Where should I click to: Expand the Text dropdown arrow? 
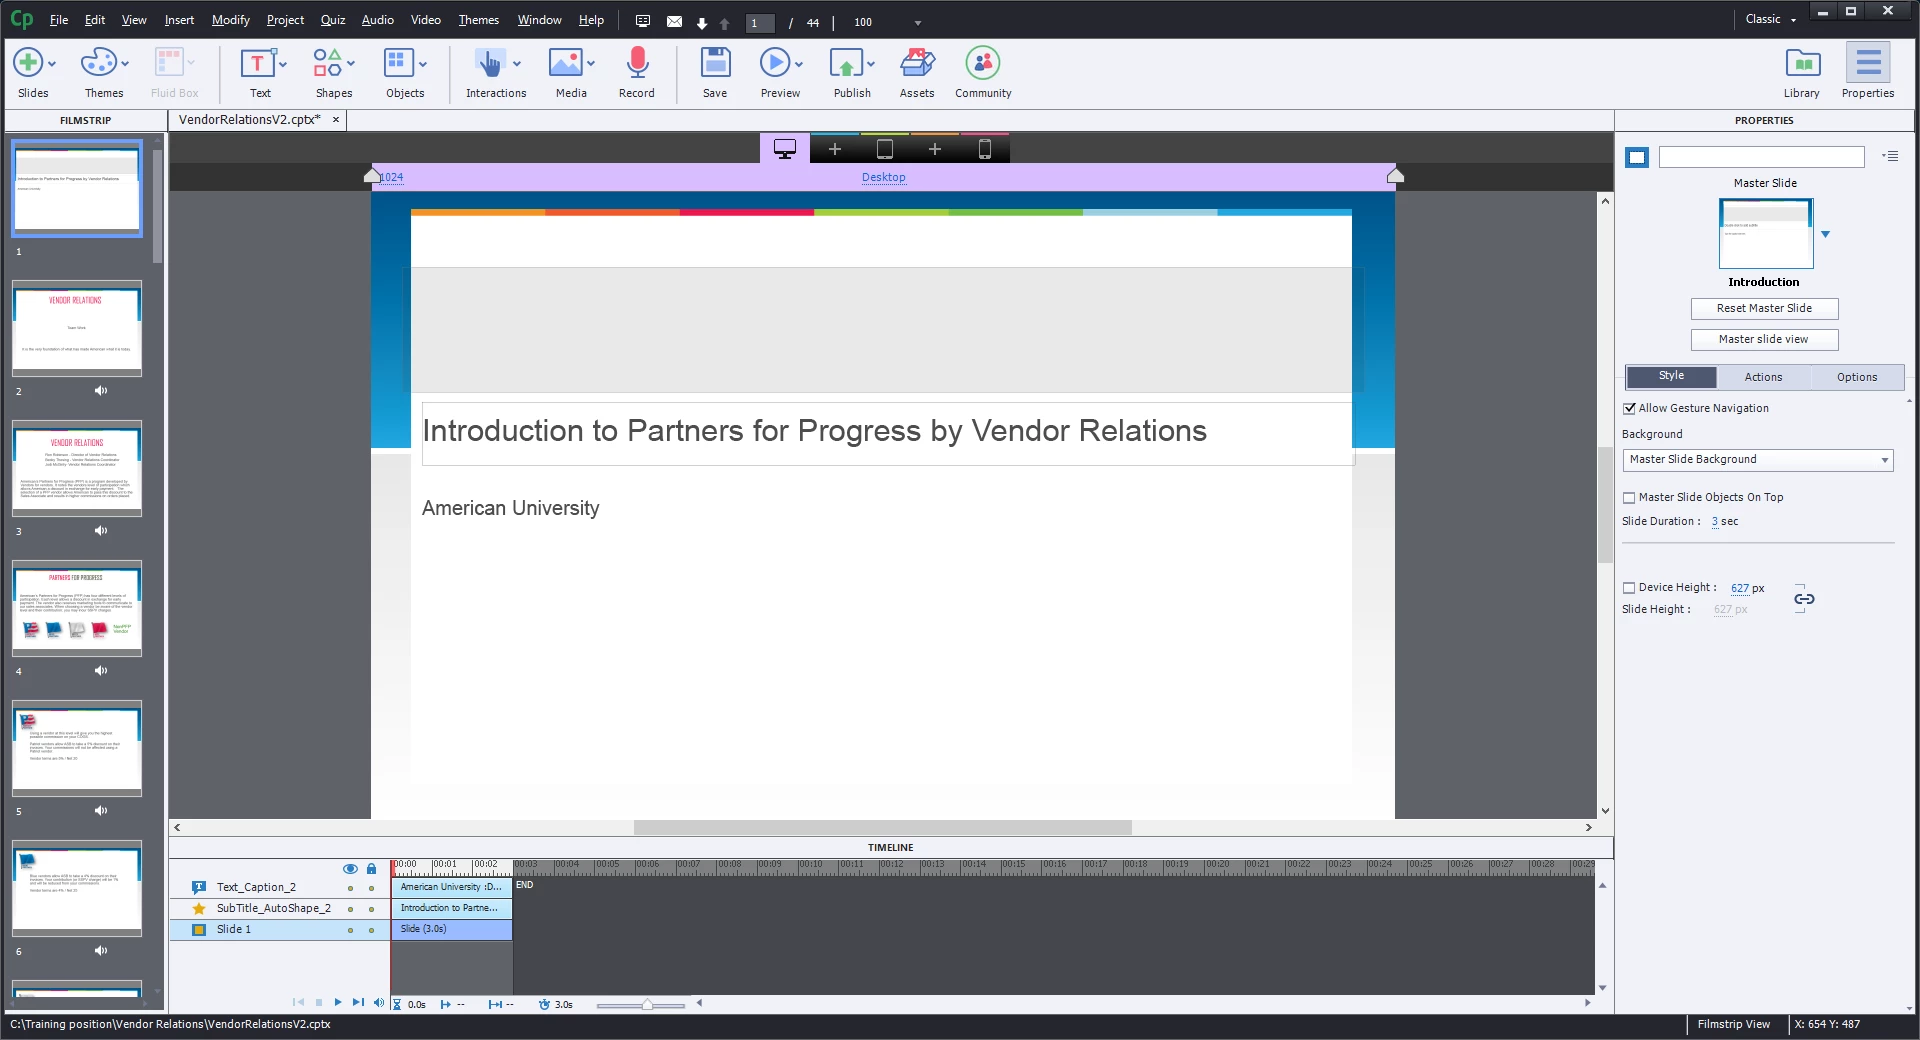tap(283, 64)
